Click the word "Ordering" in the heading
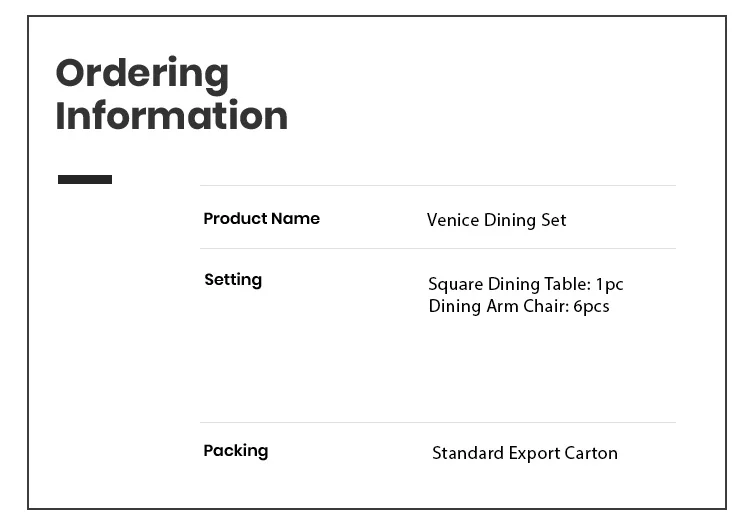This screenshot has width=750, height=522. [x=142, y=75]
